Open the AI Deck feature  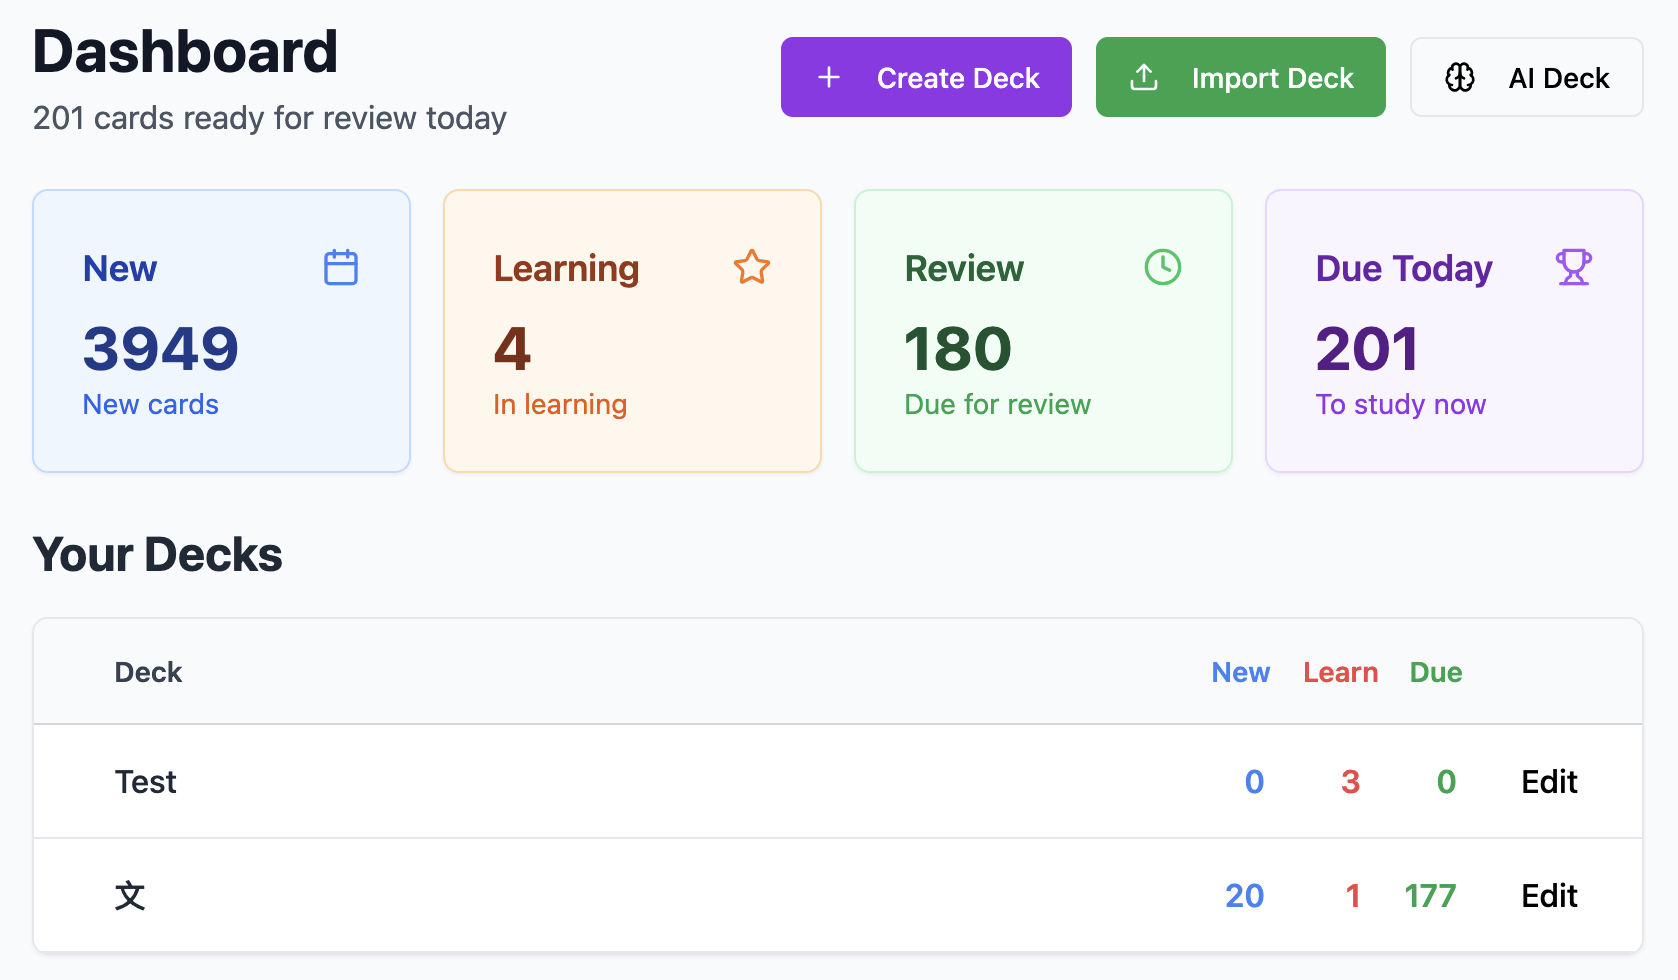pos(1526,76)
